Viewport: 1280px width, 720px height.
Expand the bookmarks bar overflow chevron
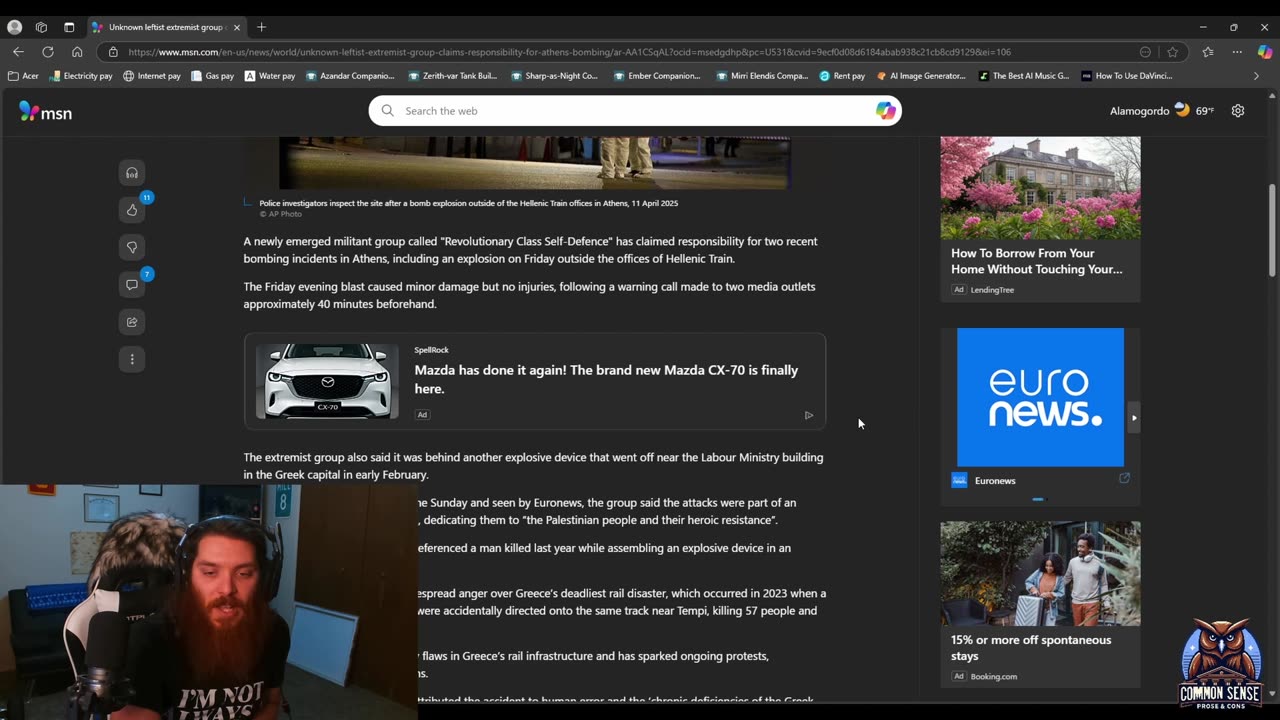(x=1257, y=76)
